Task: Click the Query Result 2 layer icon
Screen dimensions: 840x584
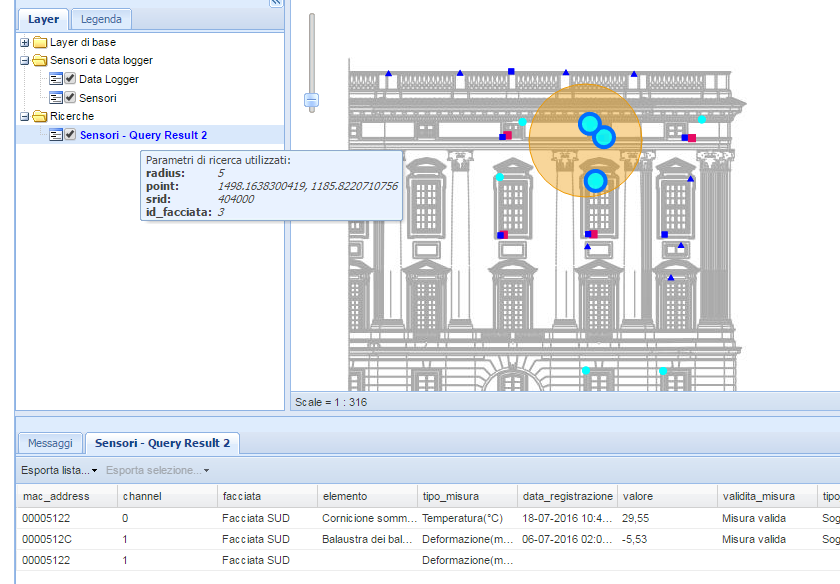Action: (x=56, y=135)
